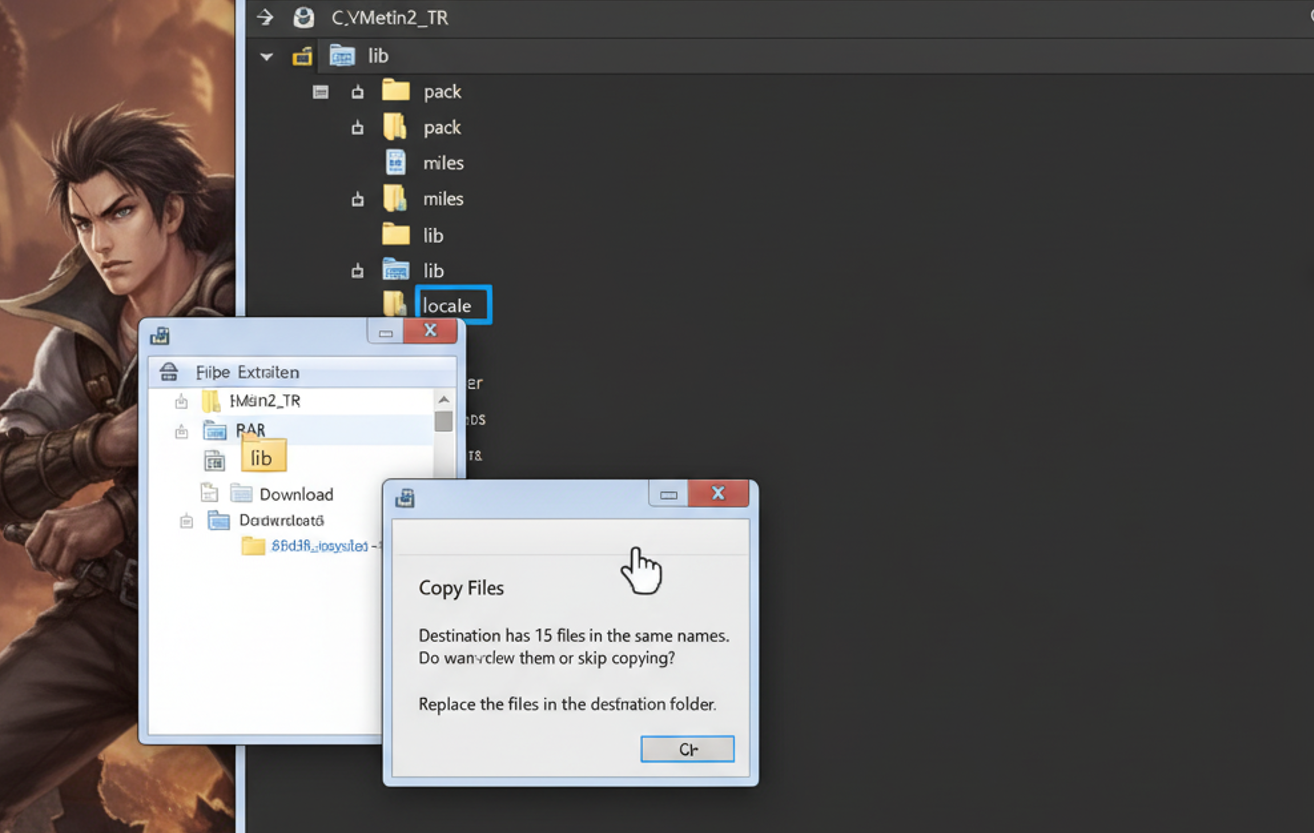Screen dimensions: 1314x833
Task: Click the plain yellow lib folder icon
Action: 396,235
